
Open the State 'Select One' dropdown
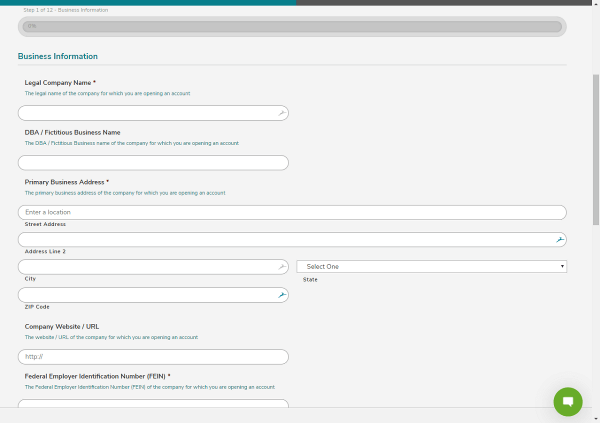[x=432, y=267]
